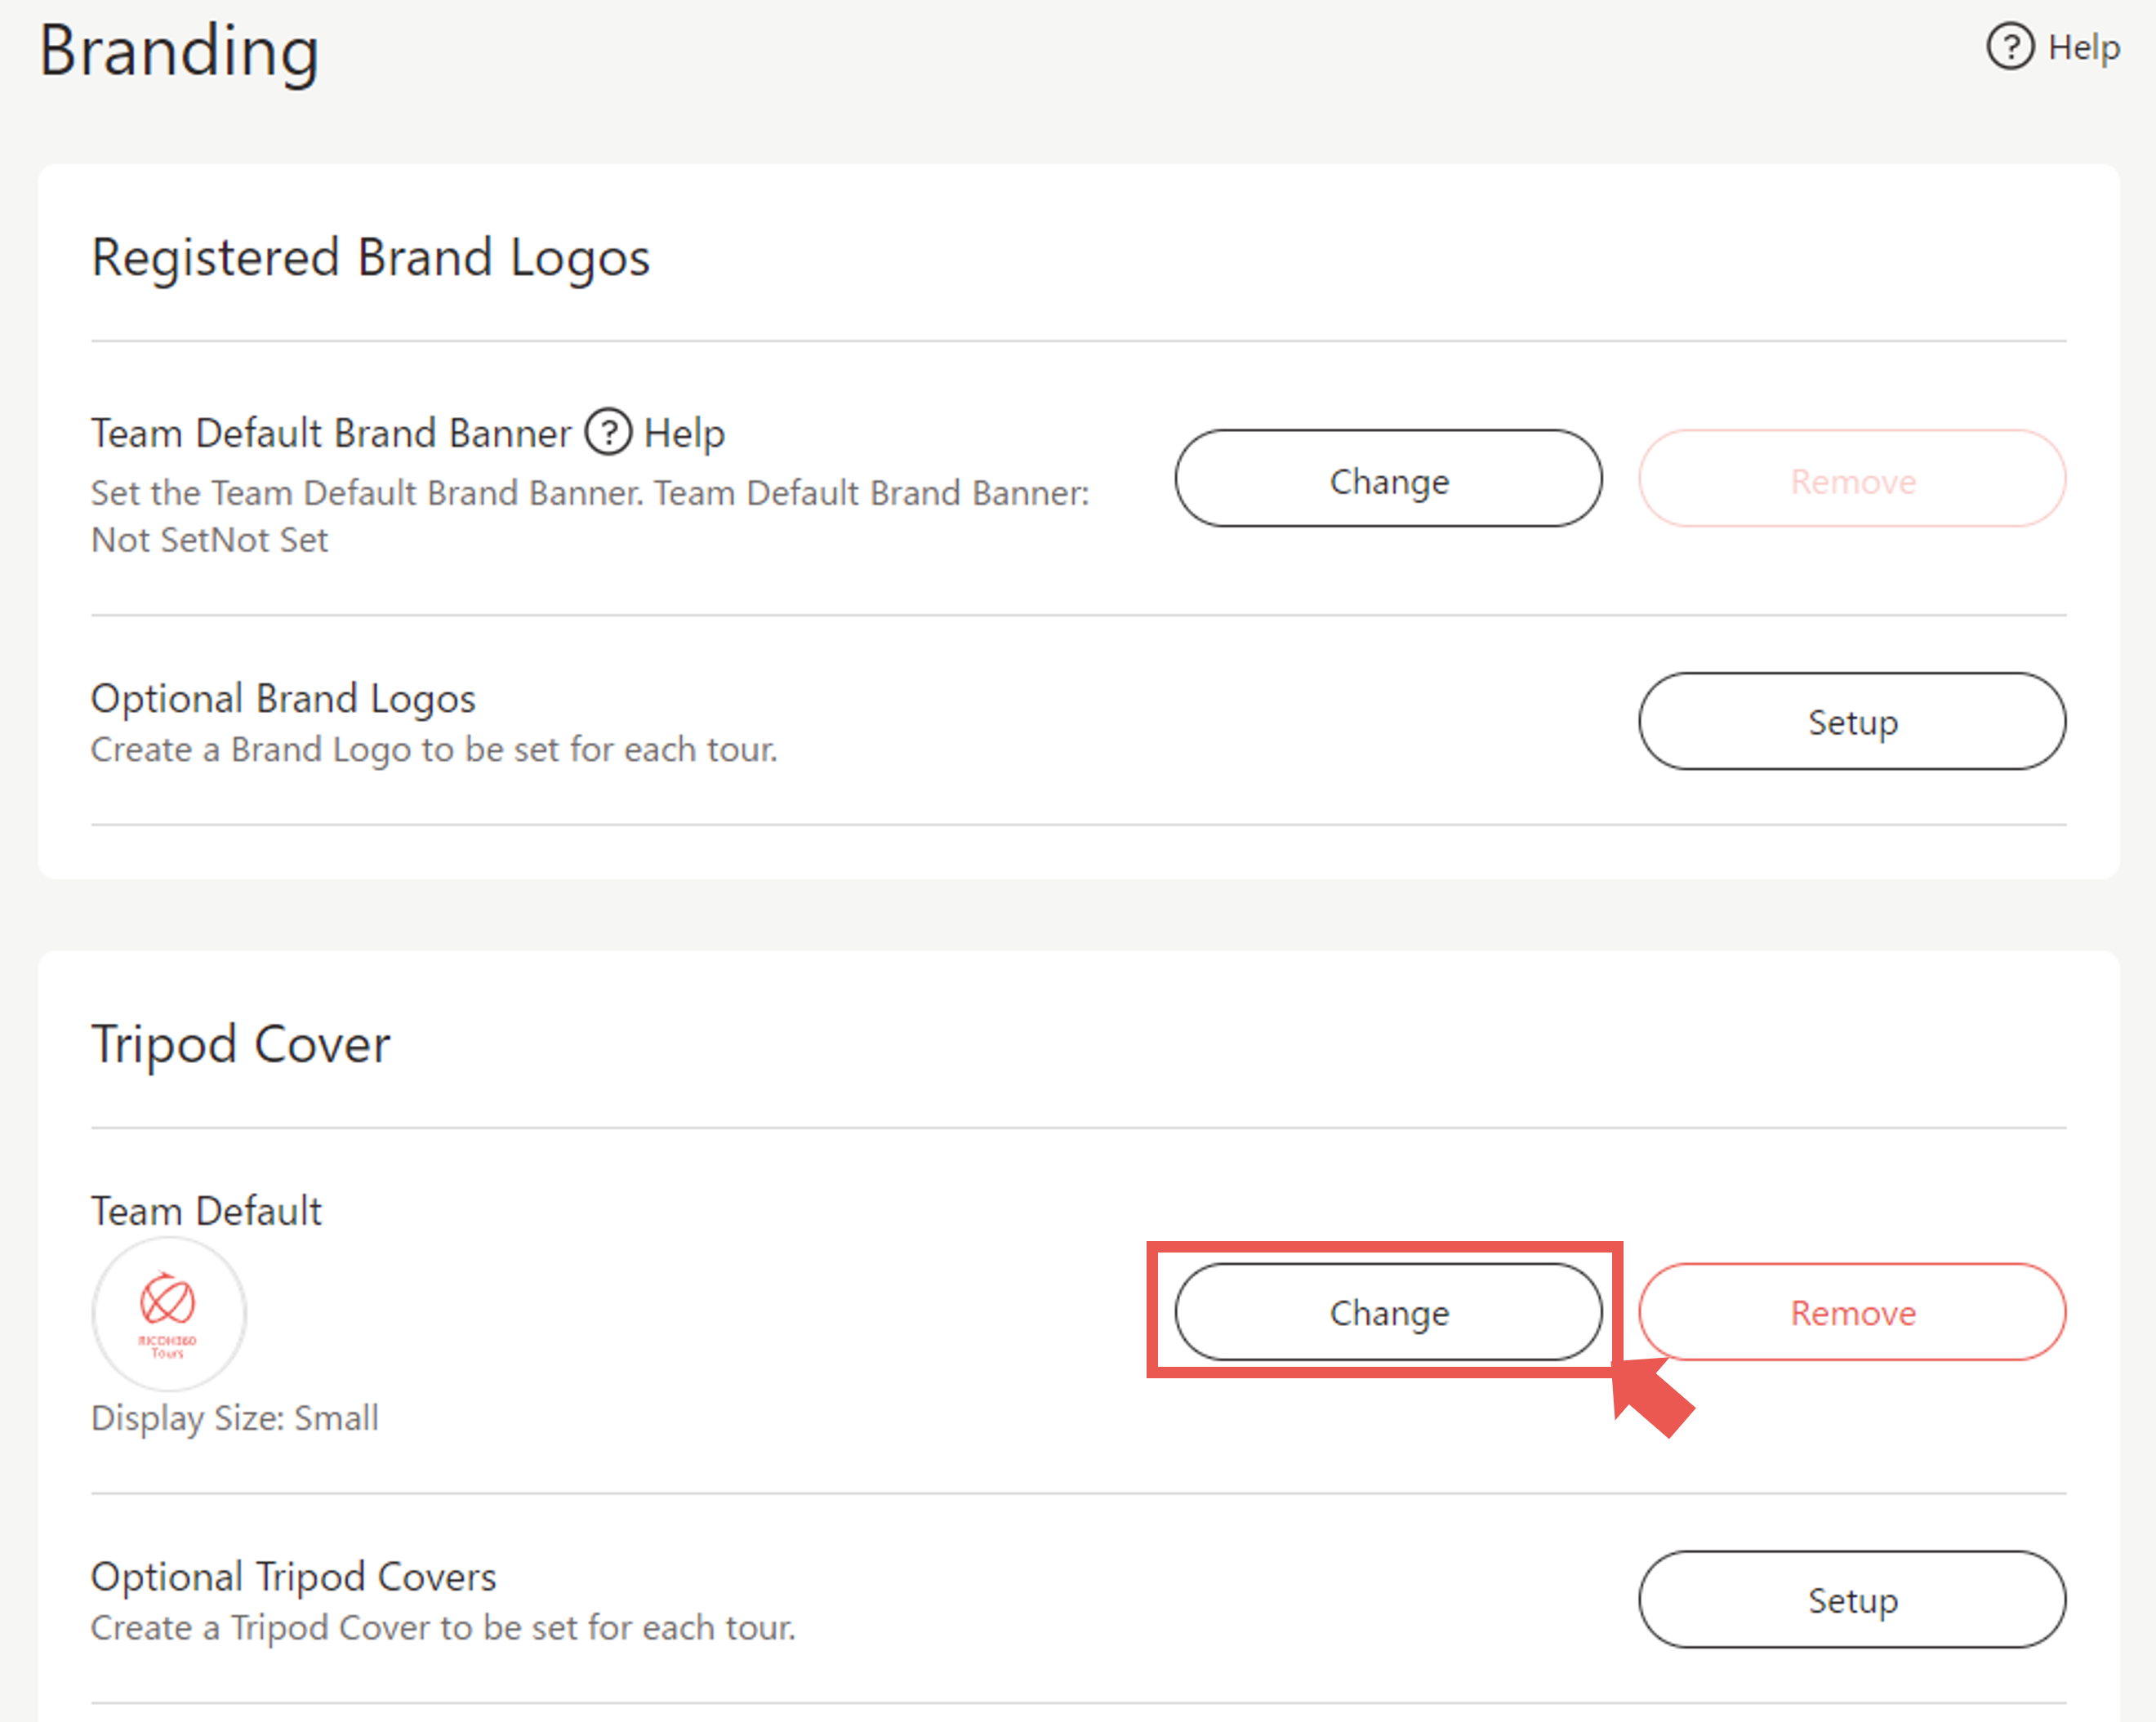The width and height of the screenshot is (2156, 1722).
Task: Click the top-right Help question mark icon
Action: (x=2009, y=47)
